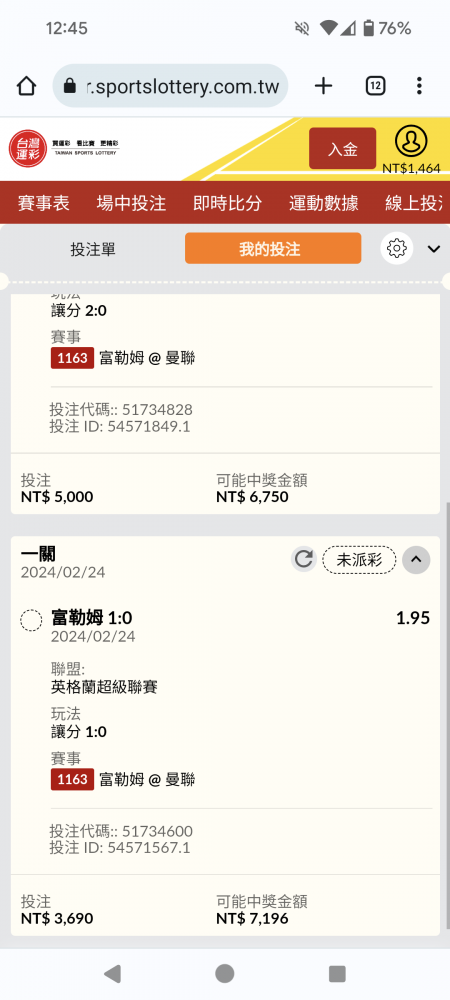Refresh the 一關 bet status
The image size is (450, 1000).
(x=303, y=560)
